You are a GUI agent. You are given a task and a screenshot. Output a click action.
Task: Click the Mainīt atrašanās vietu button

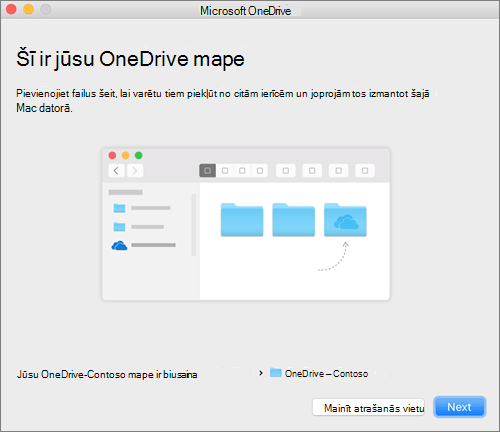click(x=369, y=407)
